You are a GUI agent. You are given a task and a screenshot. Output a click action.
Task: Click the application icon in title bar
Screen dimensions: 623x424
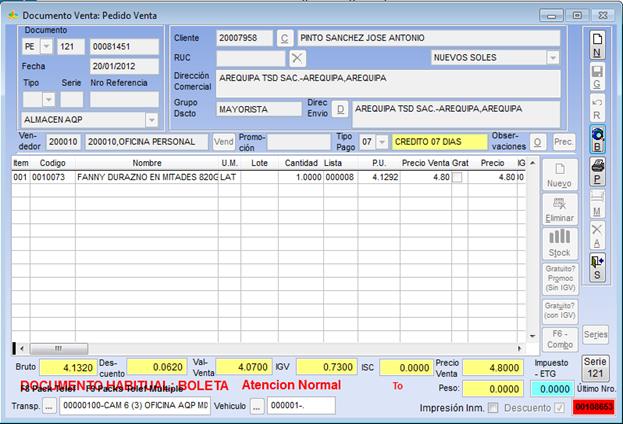(x=13, y=15)
